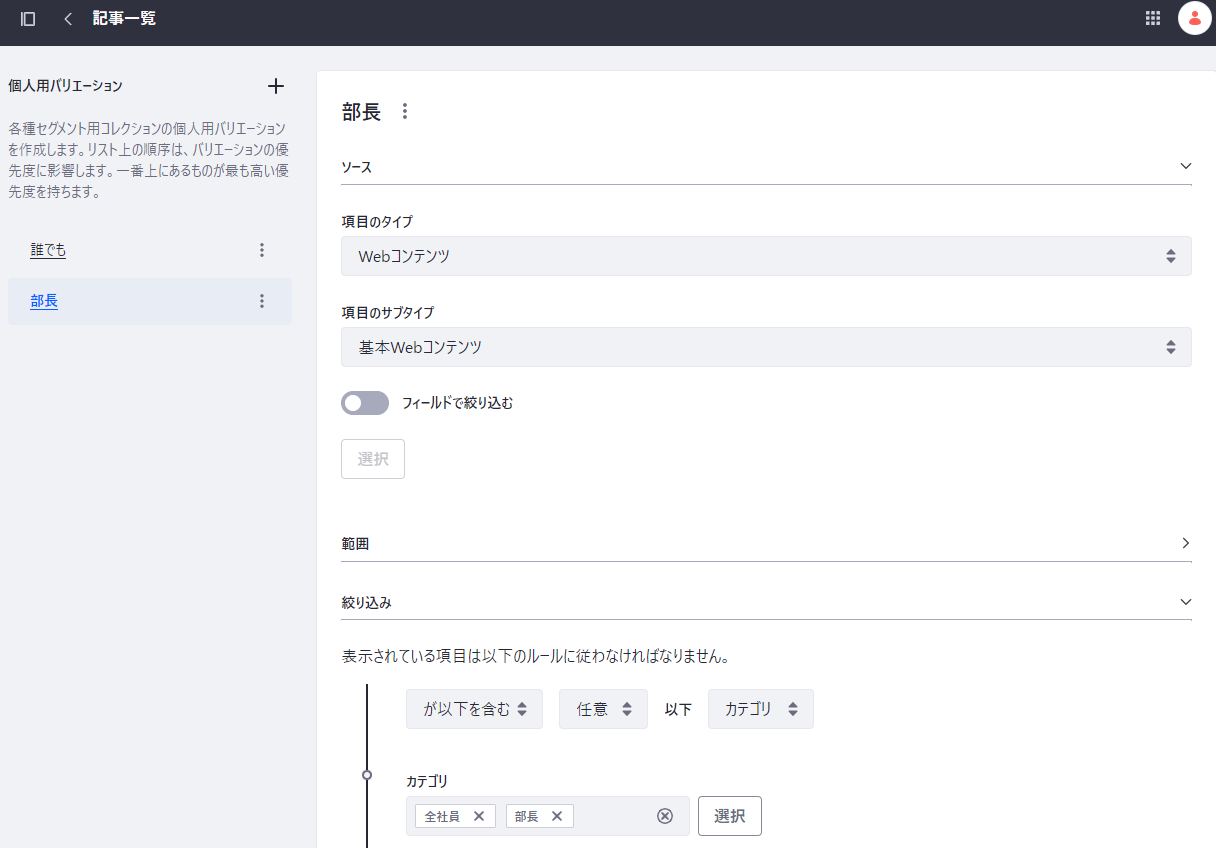1216x848 pixels.
Task: Open the 項目のサブタイプ dropdown
Action: tap(766, 347)
